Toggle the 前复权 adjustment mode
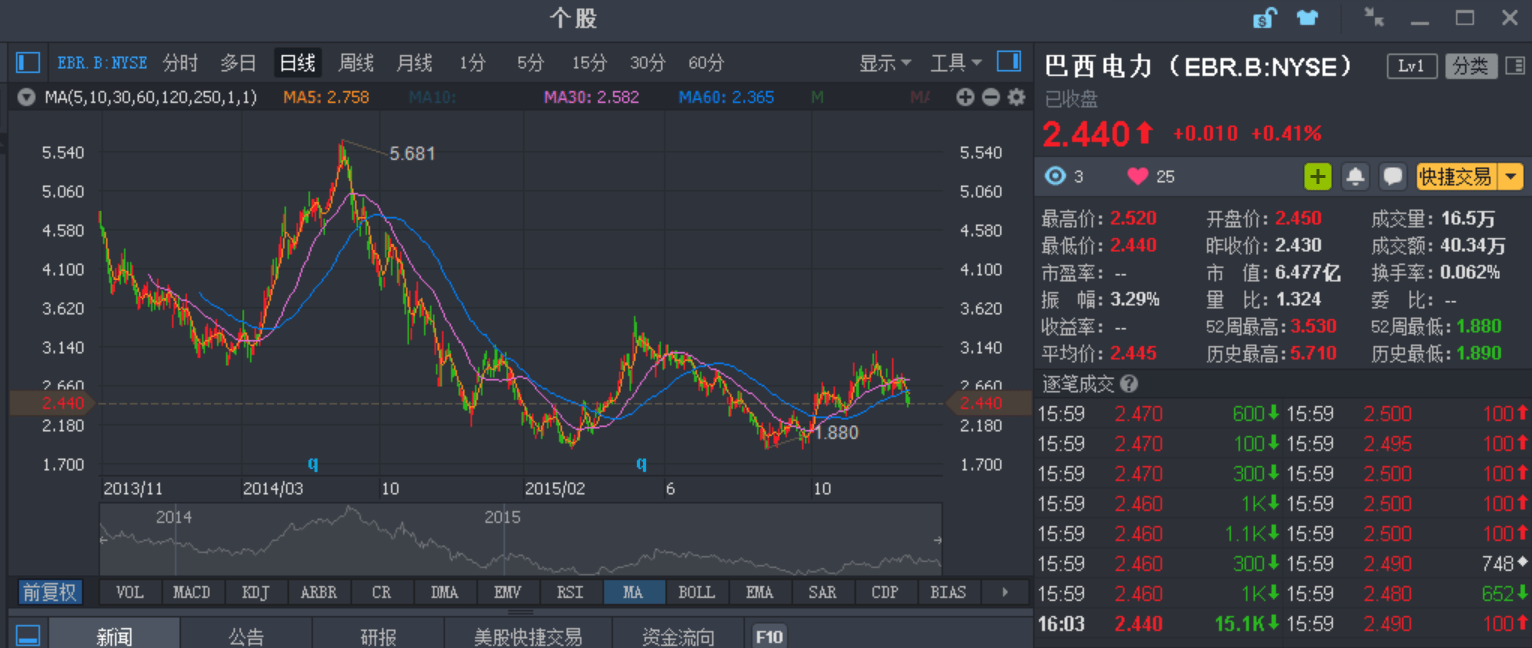 tap(48, 592)
